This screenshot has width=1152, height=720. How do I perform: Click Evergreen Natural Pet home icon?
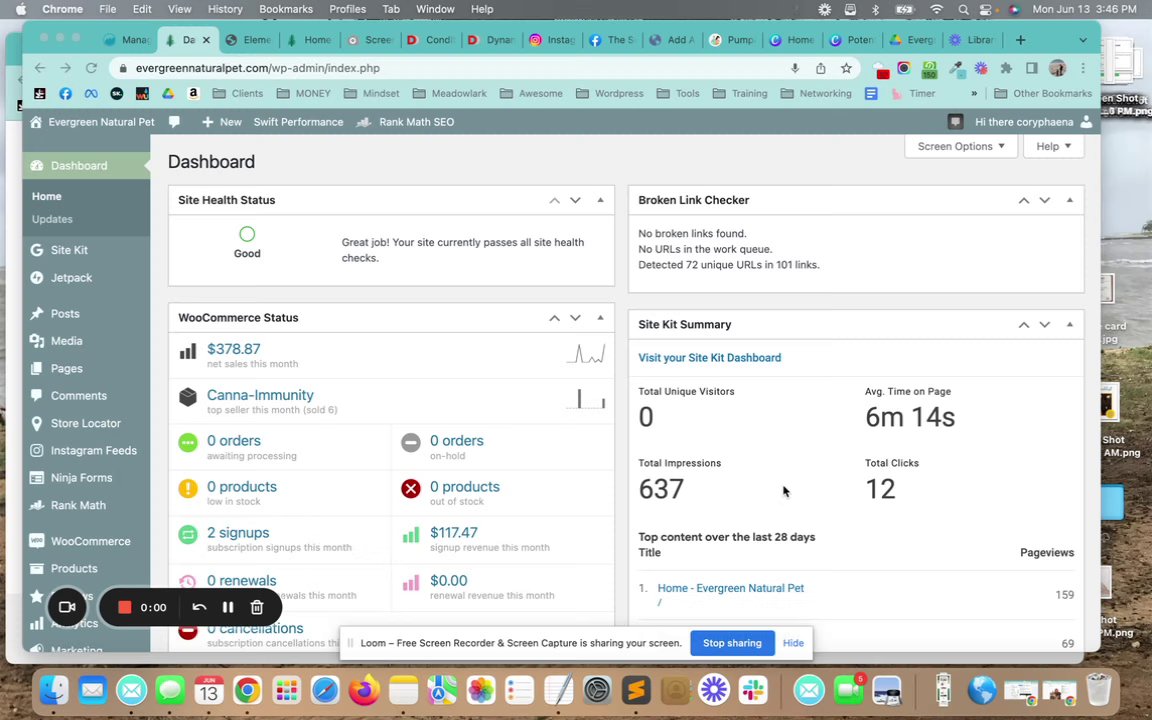(x=36, y=122)
